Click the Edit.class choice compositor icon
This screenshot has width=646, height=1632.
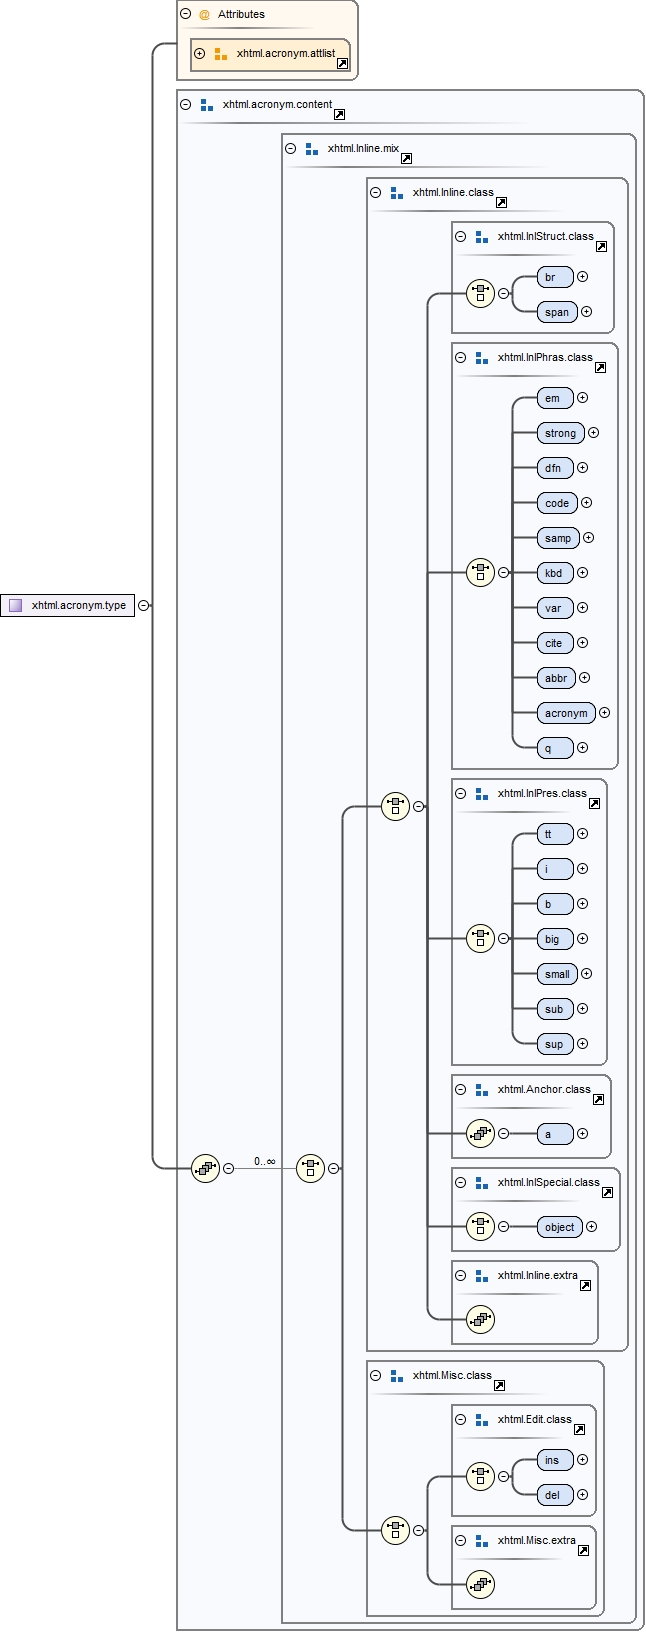pos(481,1477)
